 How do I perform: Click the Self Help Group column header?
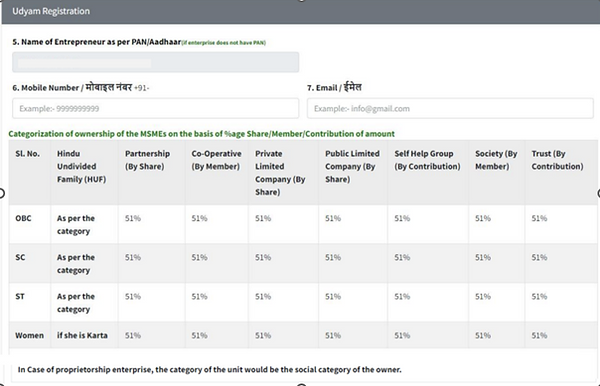tap(427, 160)
